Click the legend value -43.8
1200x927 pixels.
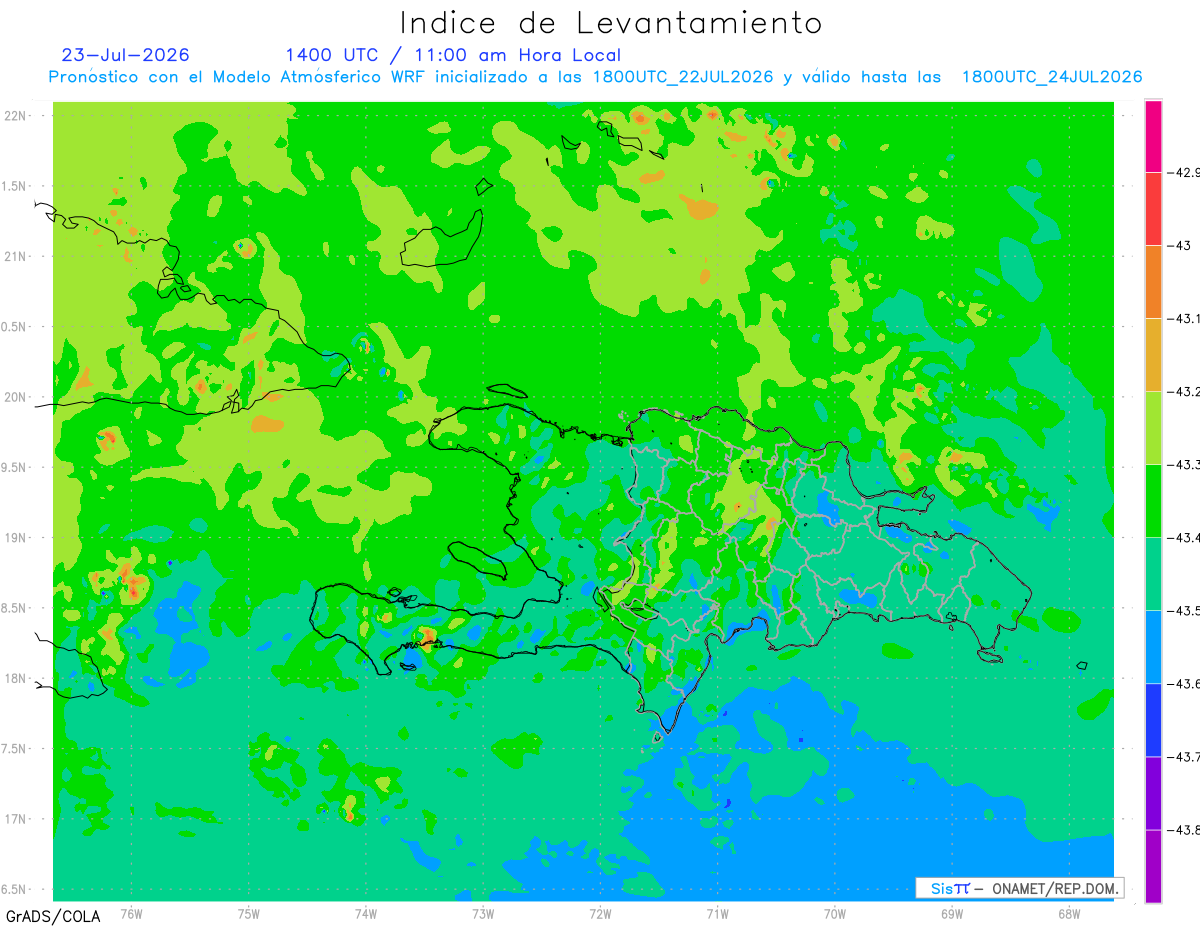point(1183,829)
